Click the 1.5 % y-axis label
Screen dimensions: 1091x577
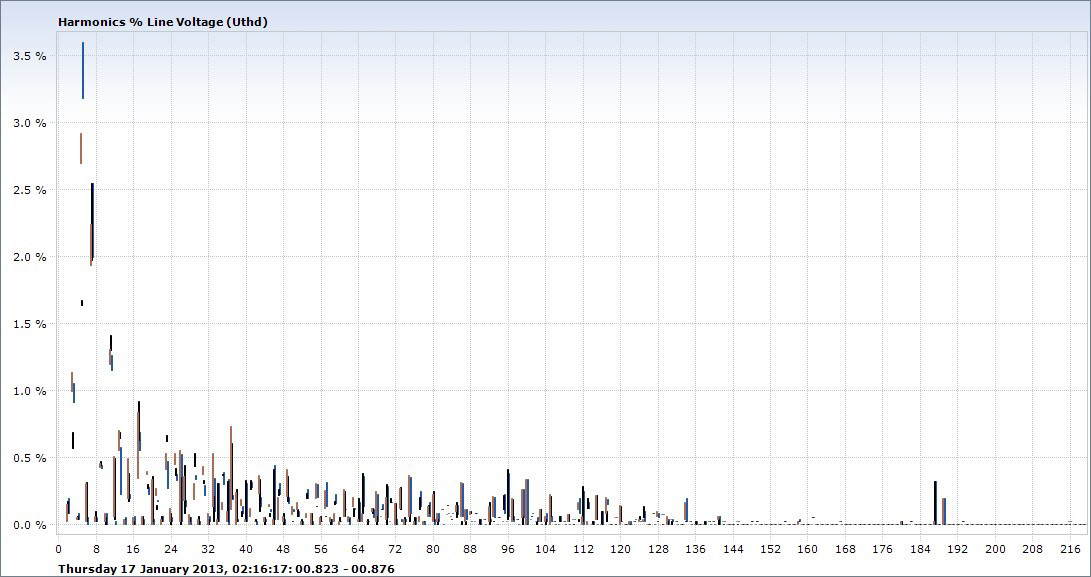point(30,324)
